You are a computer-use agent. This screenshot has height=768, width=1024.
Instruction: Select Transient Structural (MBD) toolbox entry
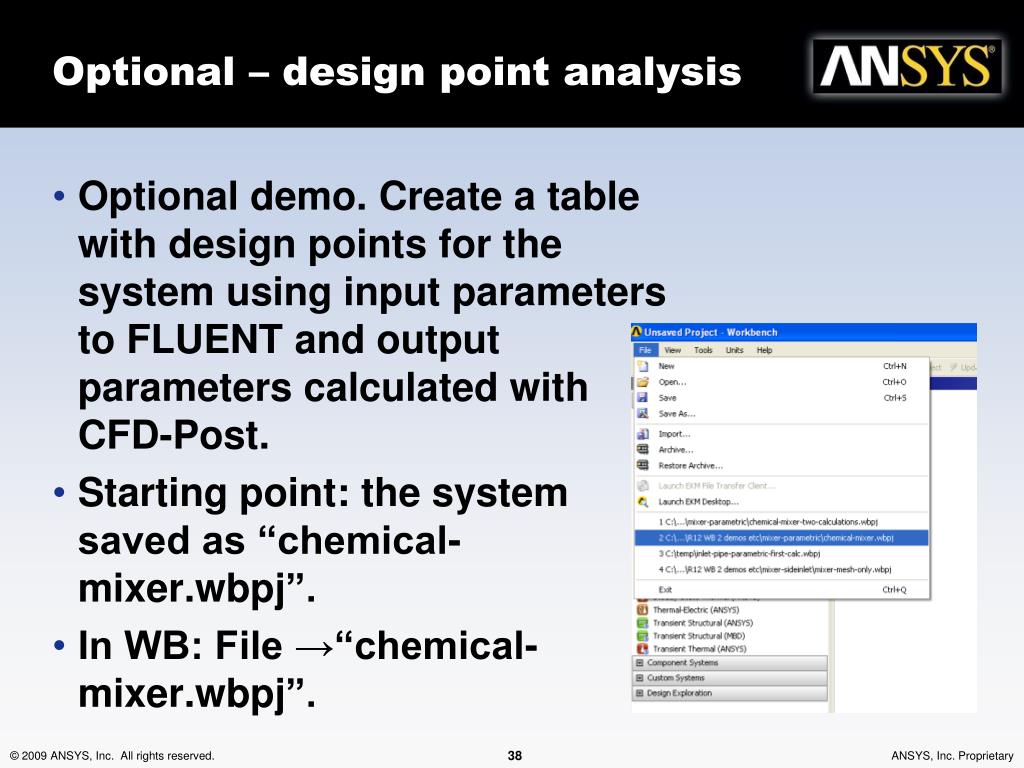click(699, 636)
